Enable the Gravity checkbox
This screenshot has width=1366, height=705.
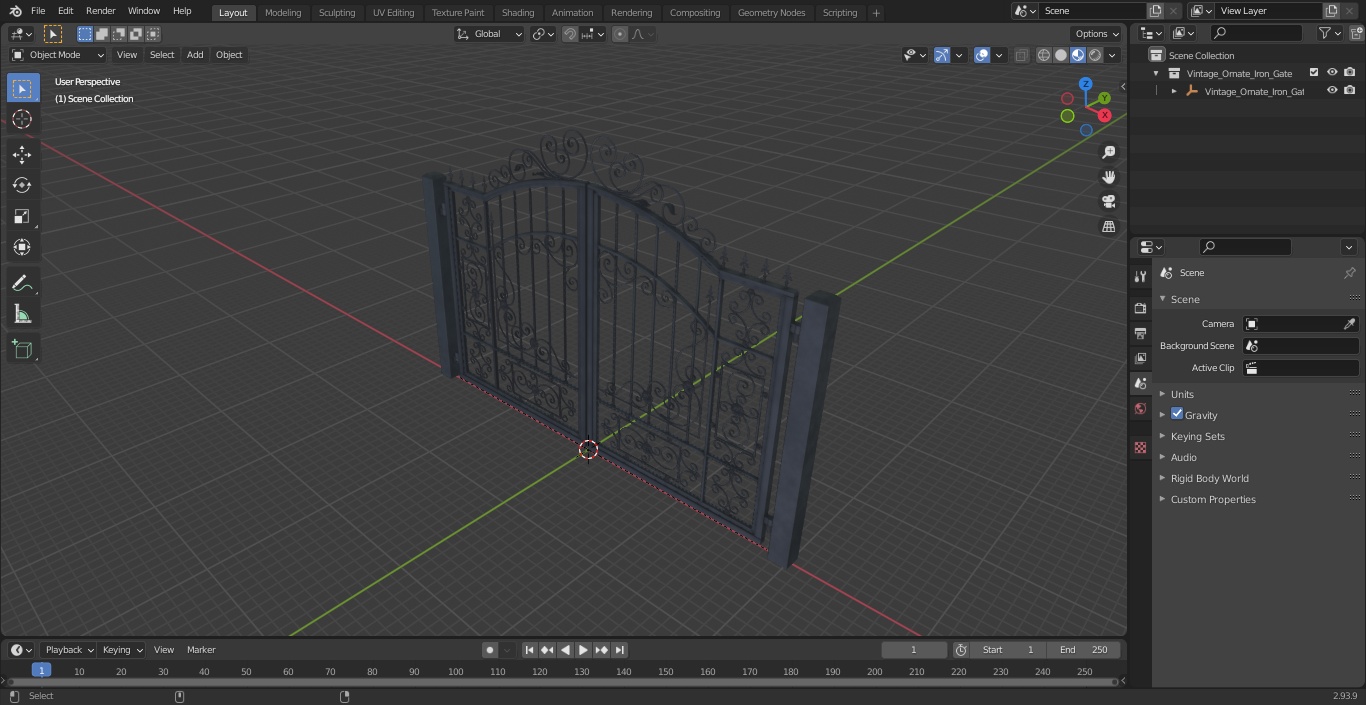click(x=1177, y=414)
